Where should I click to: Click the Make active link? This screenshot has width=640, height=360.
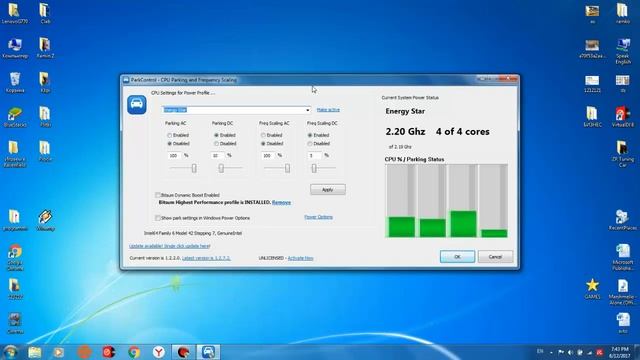(x=328, y=110)
